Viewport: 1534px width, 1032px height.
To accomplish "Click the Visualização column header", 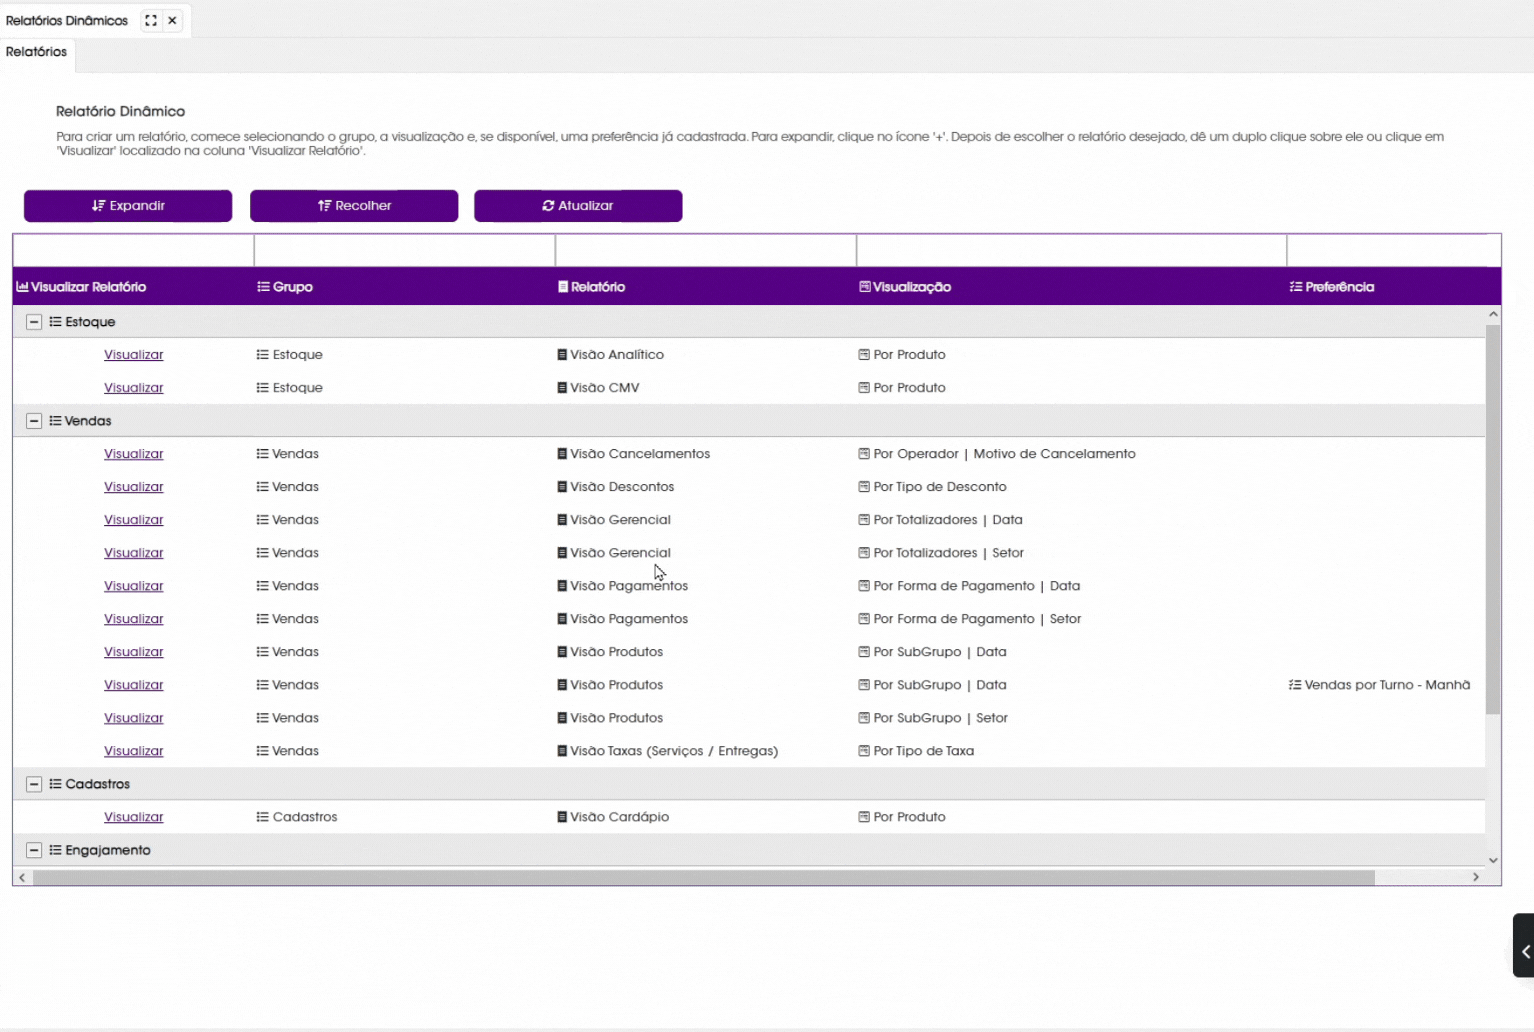I will click(911, 287).
